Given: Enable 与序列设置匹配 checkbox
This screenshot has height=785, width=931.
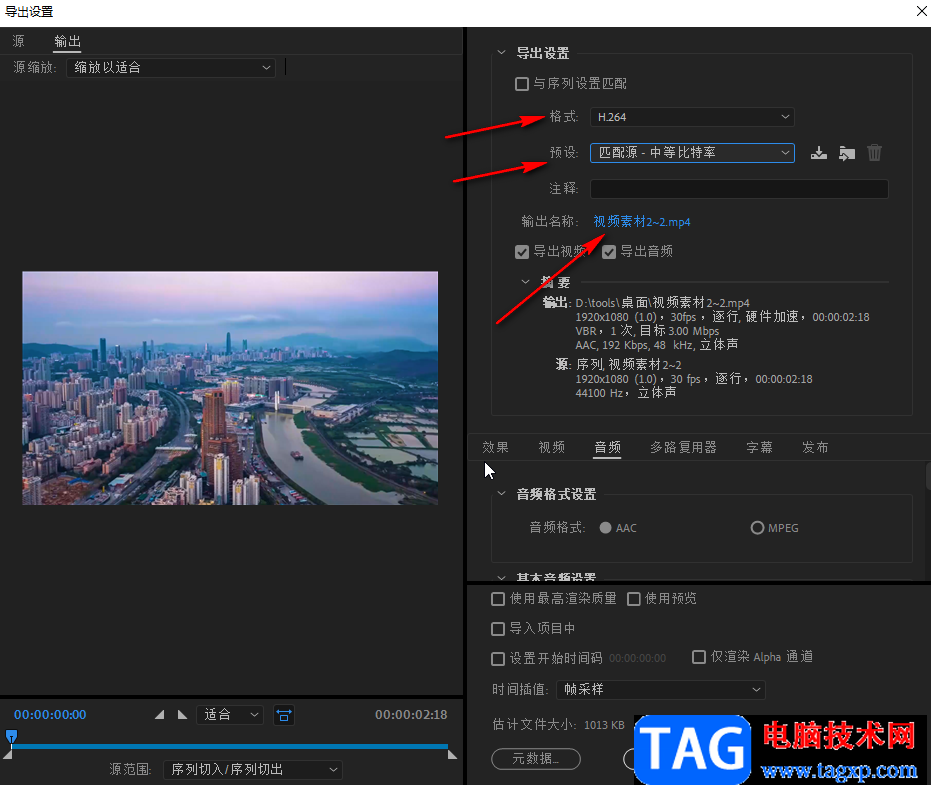Looking at the screenshot, I should 522,84.
